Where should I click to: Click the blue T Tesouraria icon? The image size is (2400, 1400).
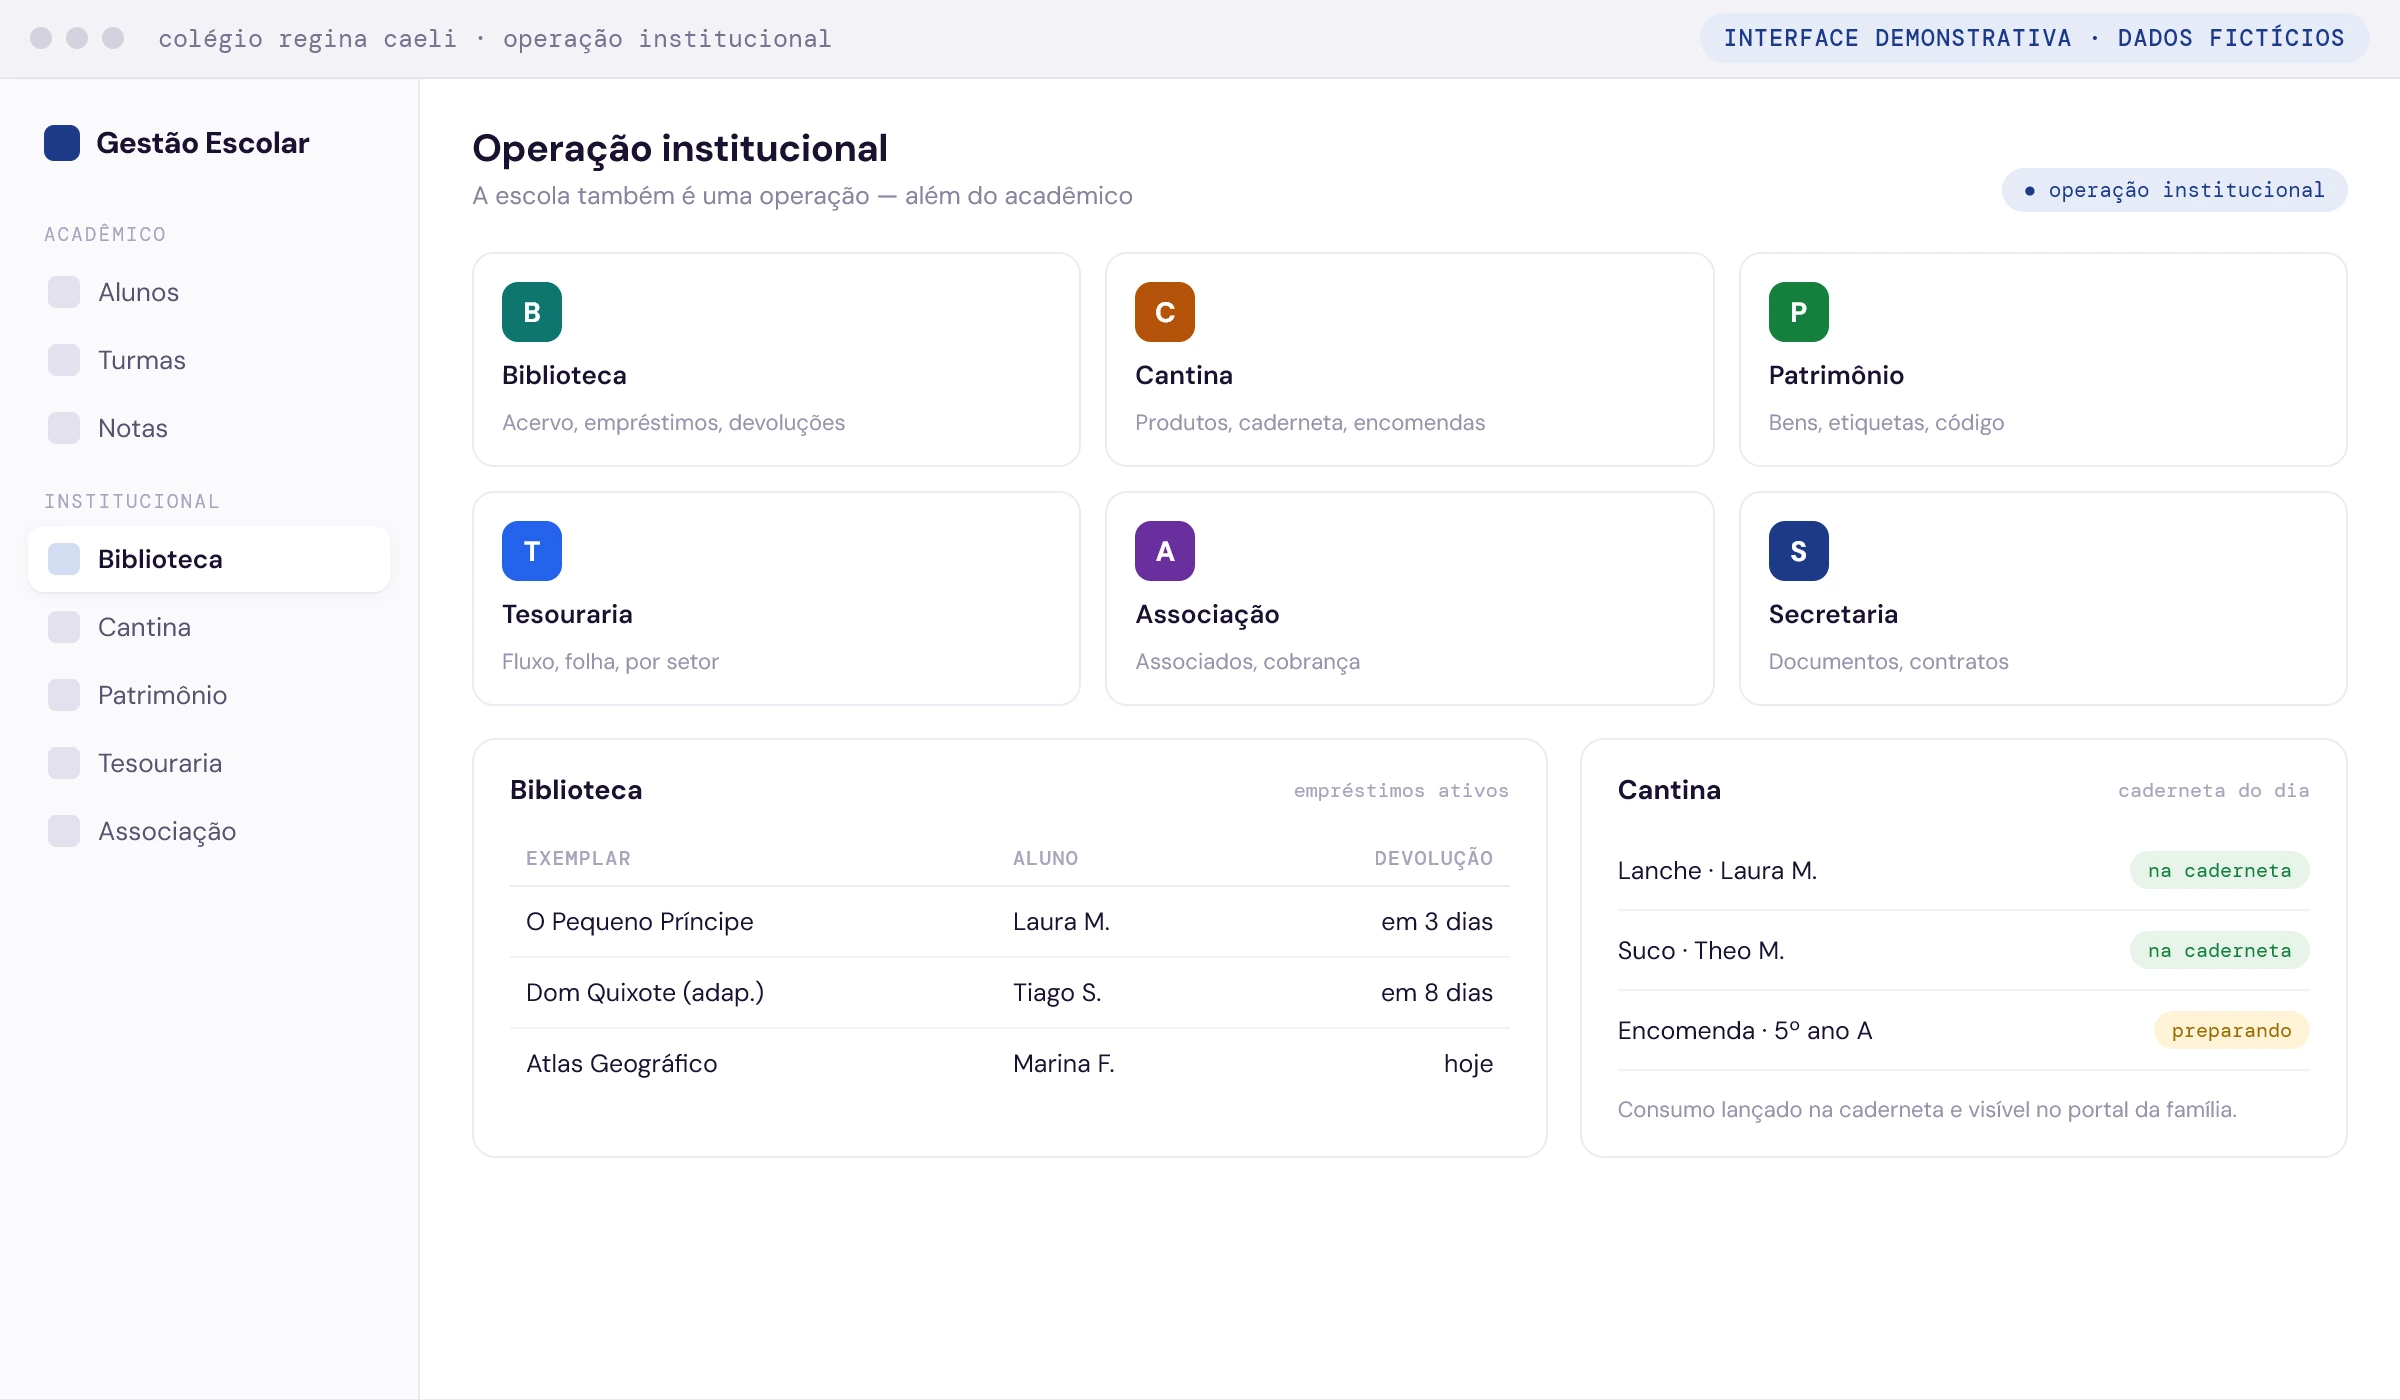[532, 551]
